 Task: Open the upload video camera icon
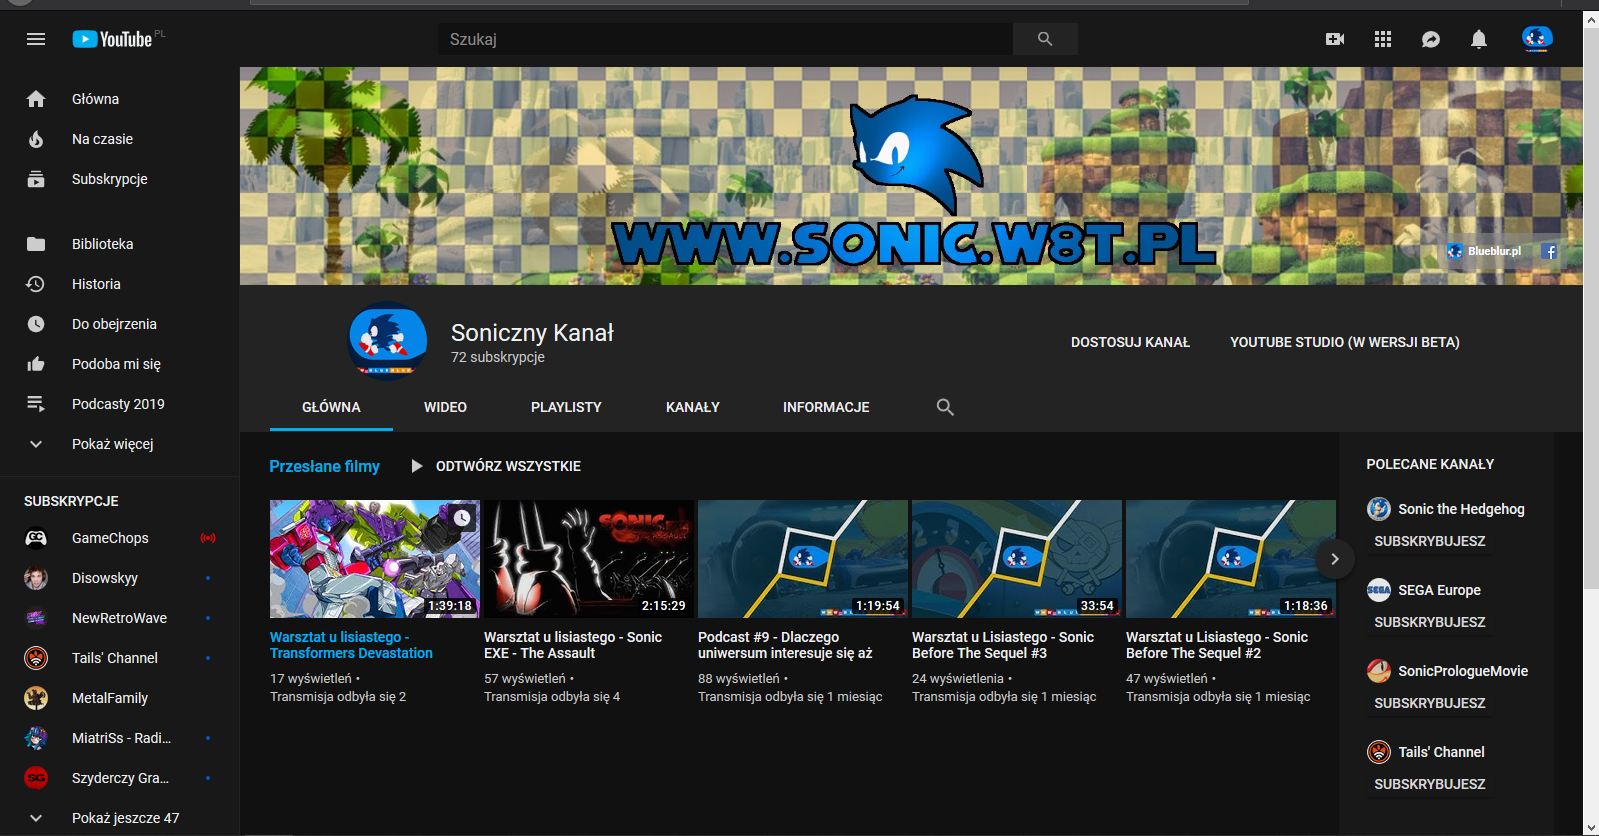pyautogui.click(x=1335, y=39)
